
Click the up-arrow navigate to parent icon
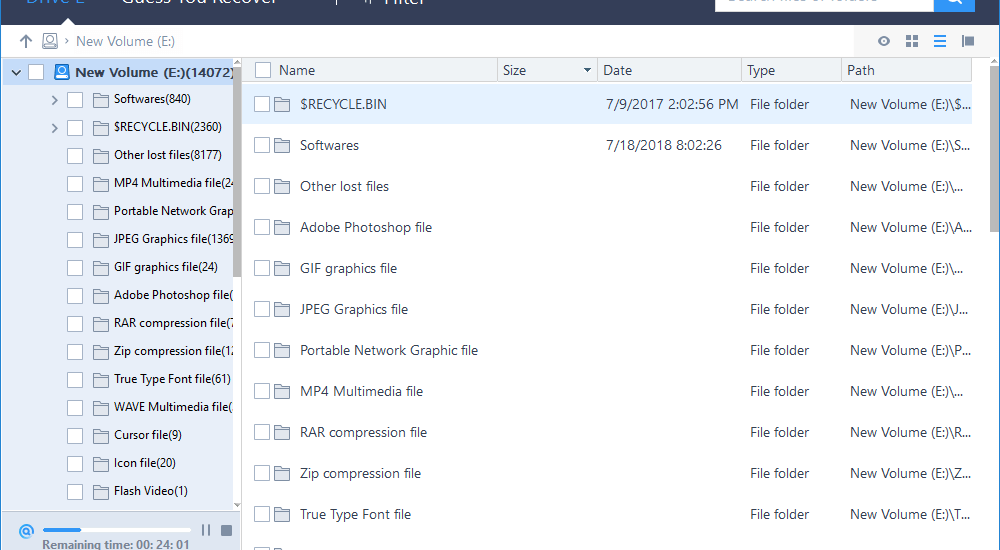(x=26, y=41)
